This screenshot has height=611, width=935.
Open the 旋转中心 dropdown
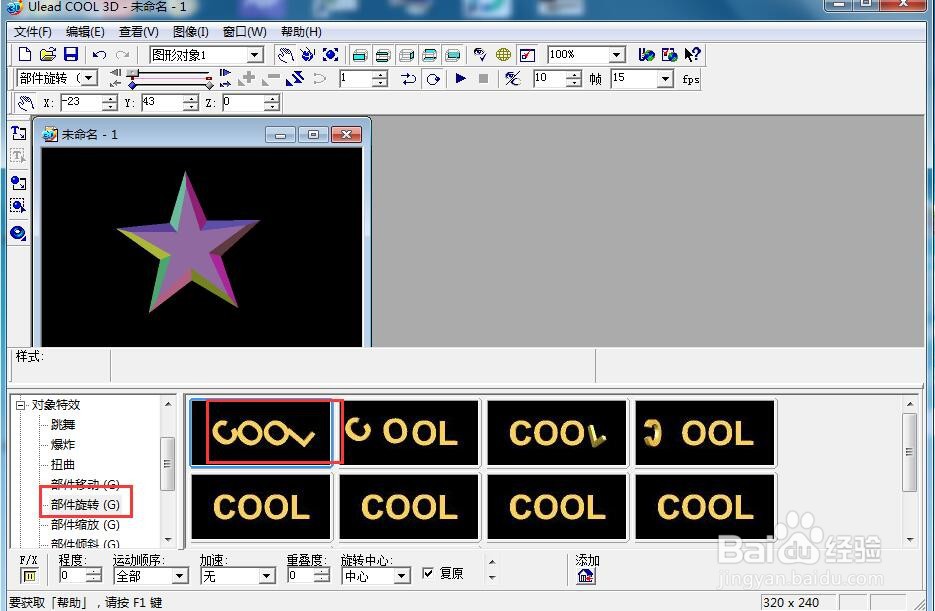click(x=402, y=576)
